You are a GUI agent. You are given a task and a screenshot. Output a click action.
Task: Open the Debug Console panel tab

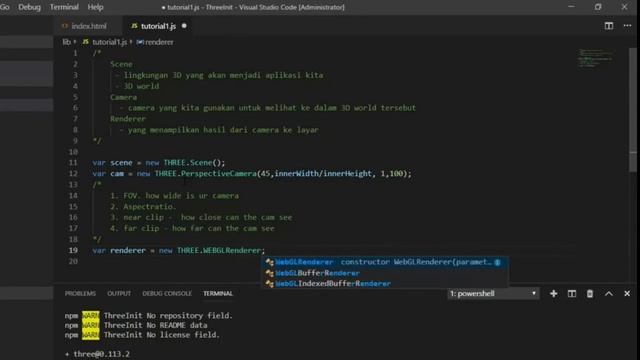coord(167,293)
